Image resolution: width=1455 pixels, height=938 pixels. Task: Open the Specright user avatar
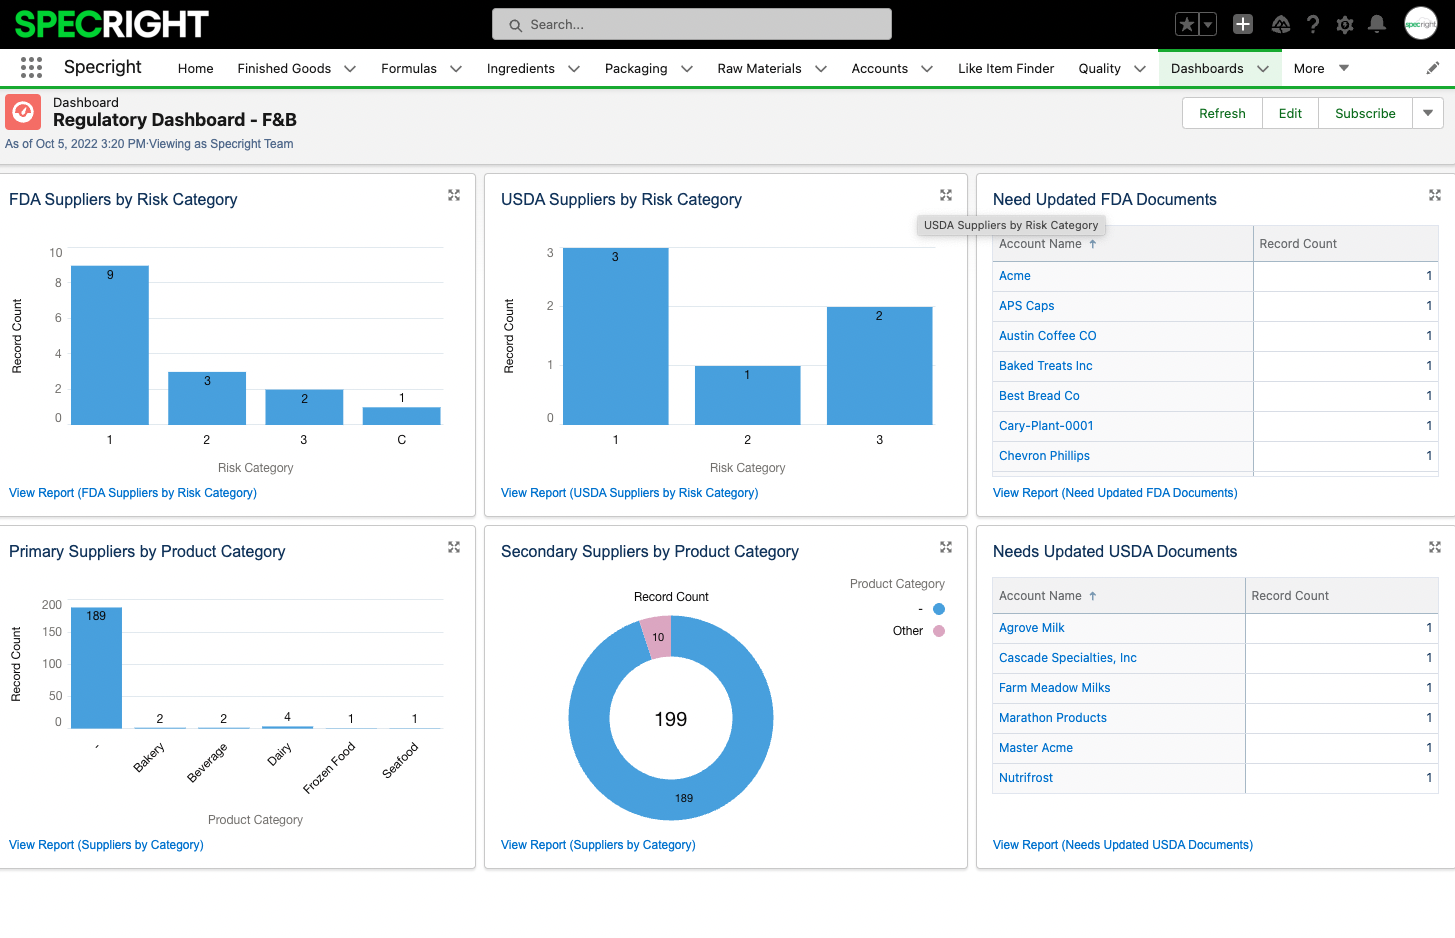[x=1421, y=23]
